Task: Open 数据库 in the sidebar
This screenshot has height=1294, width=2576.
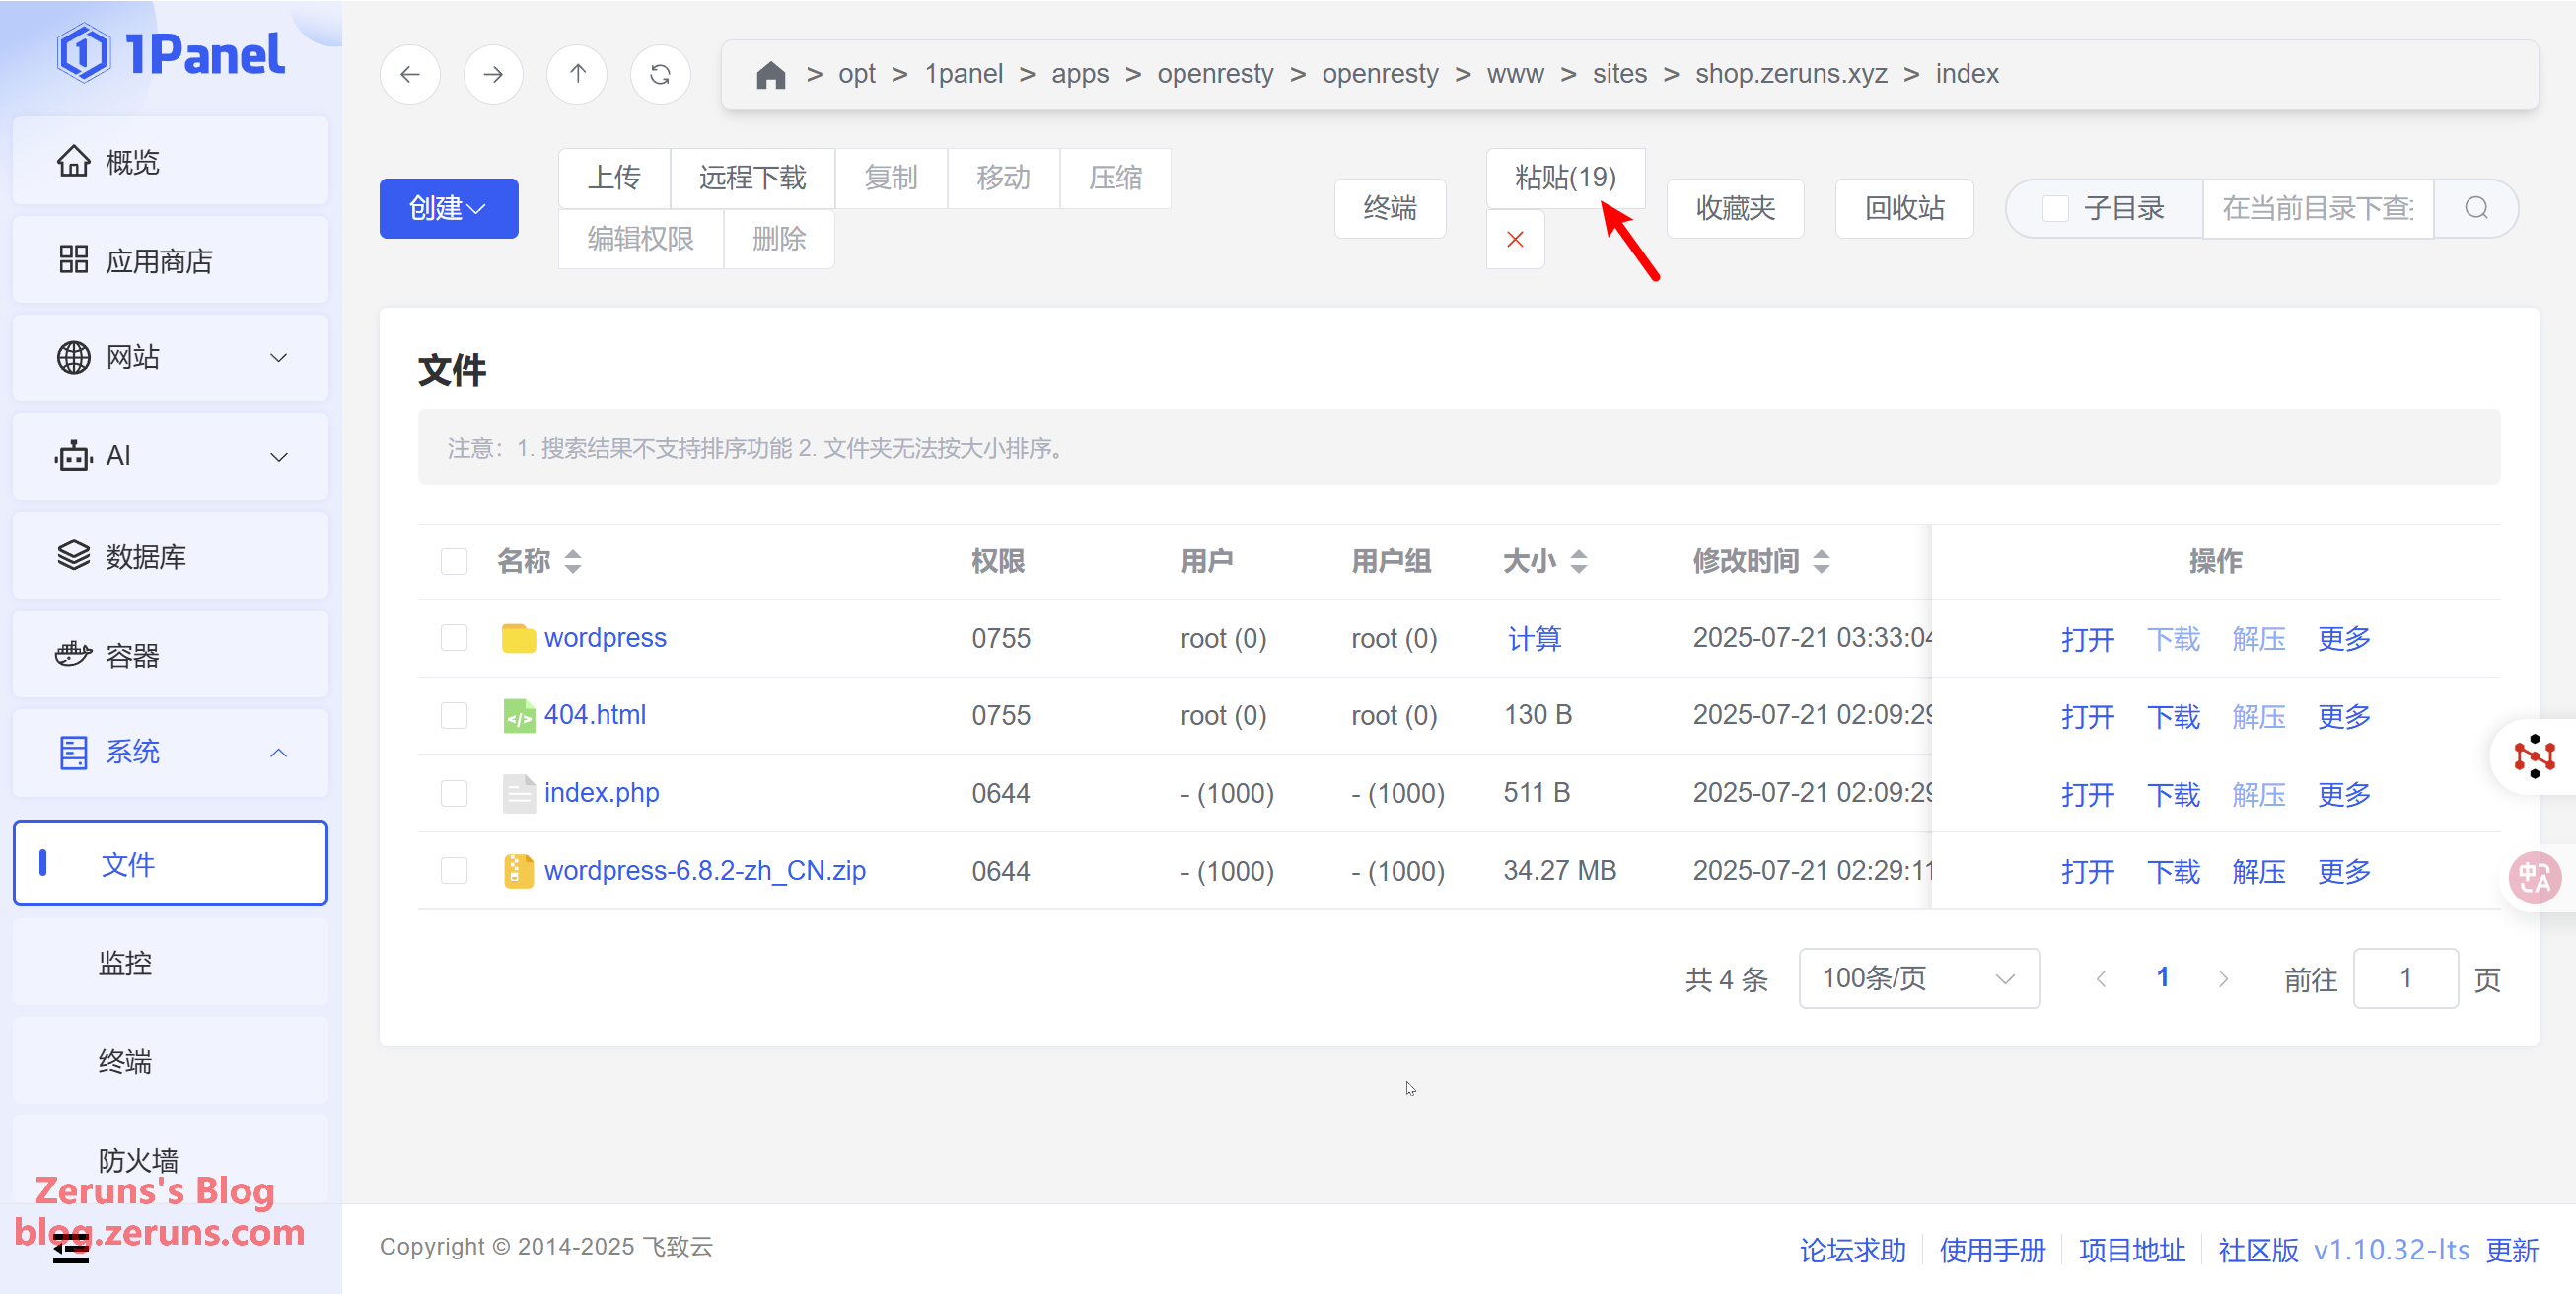Action: click(171, 556)
